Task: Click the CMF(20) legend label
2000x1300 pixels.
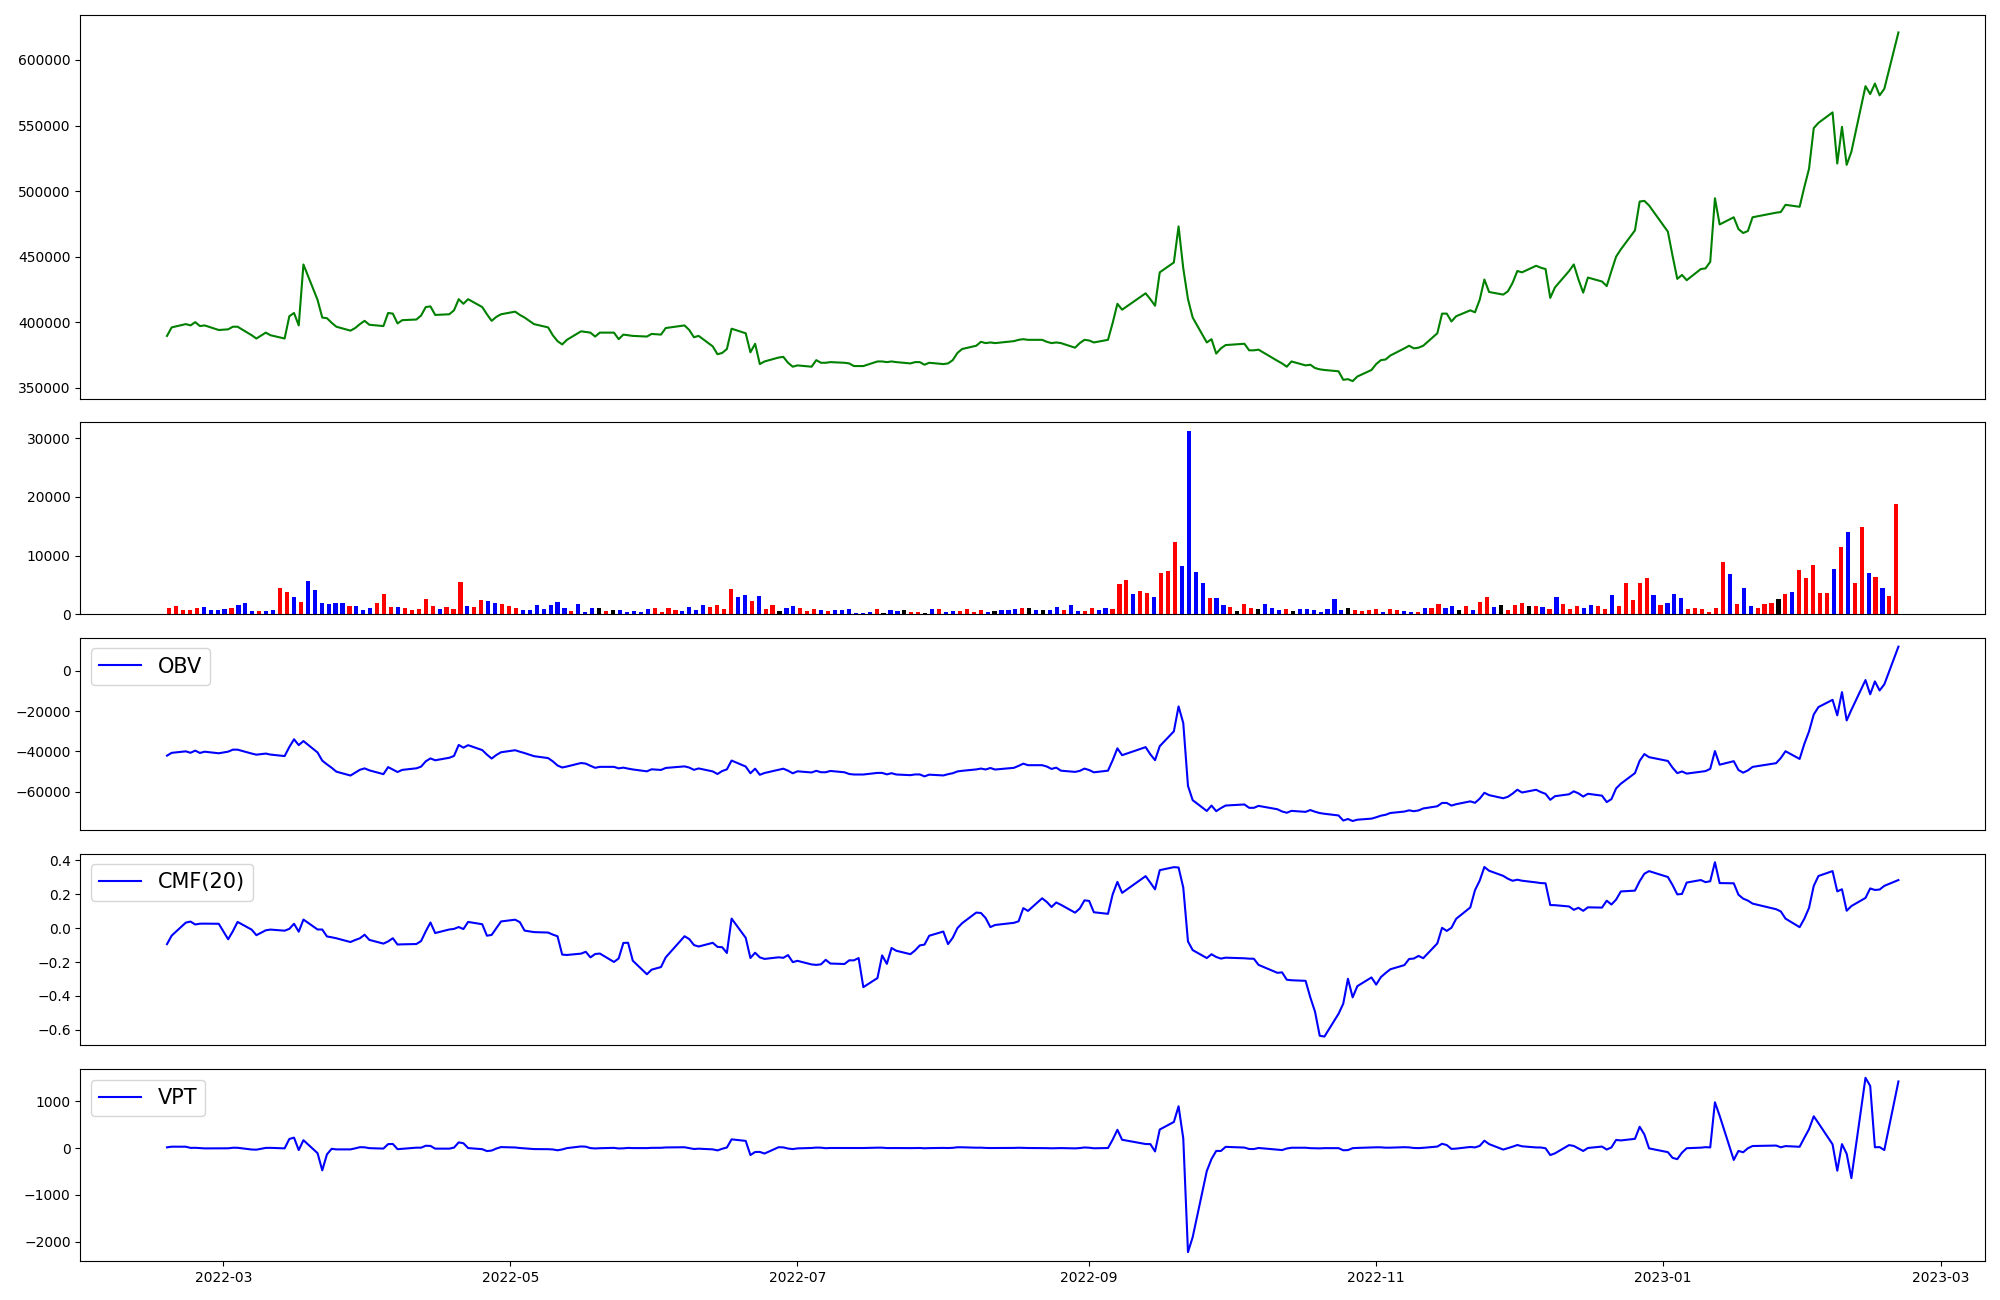Action: pyautogui.click(x=200, y=881)
